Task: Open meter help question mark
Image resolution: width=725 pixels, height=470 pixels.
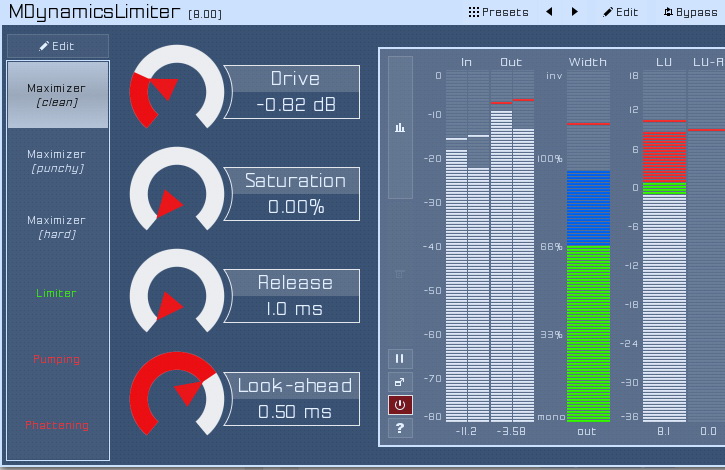Action: pyautogui.click(x=400, y=428)
